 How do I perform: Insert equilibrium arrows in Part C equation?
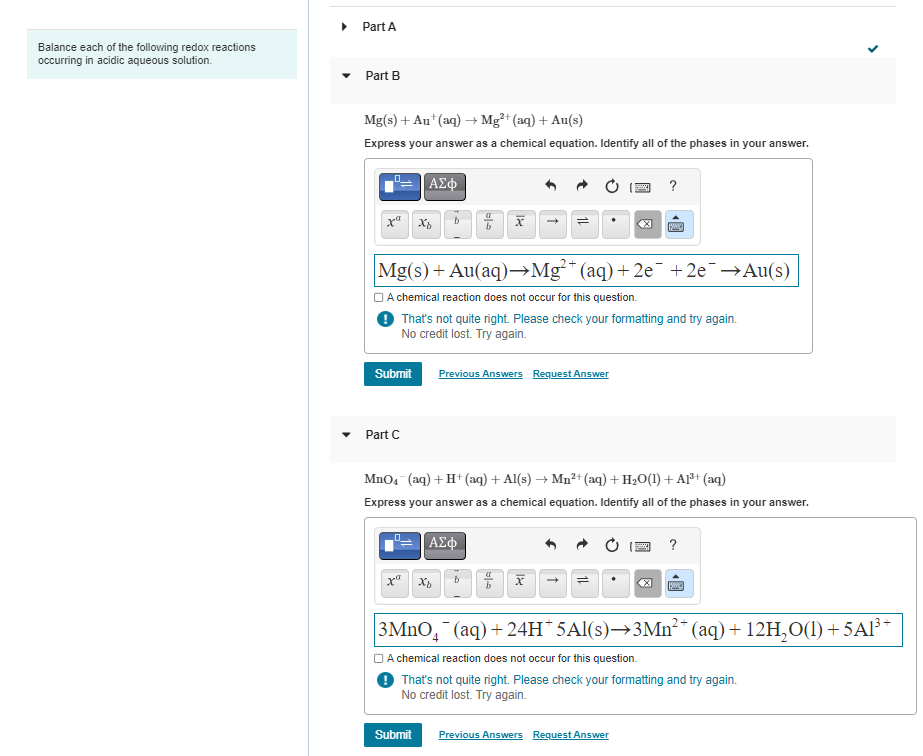click(584, 583)
